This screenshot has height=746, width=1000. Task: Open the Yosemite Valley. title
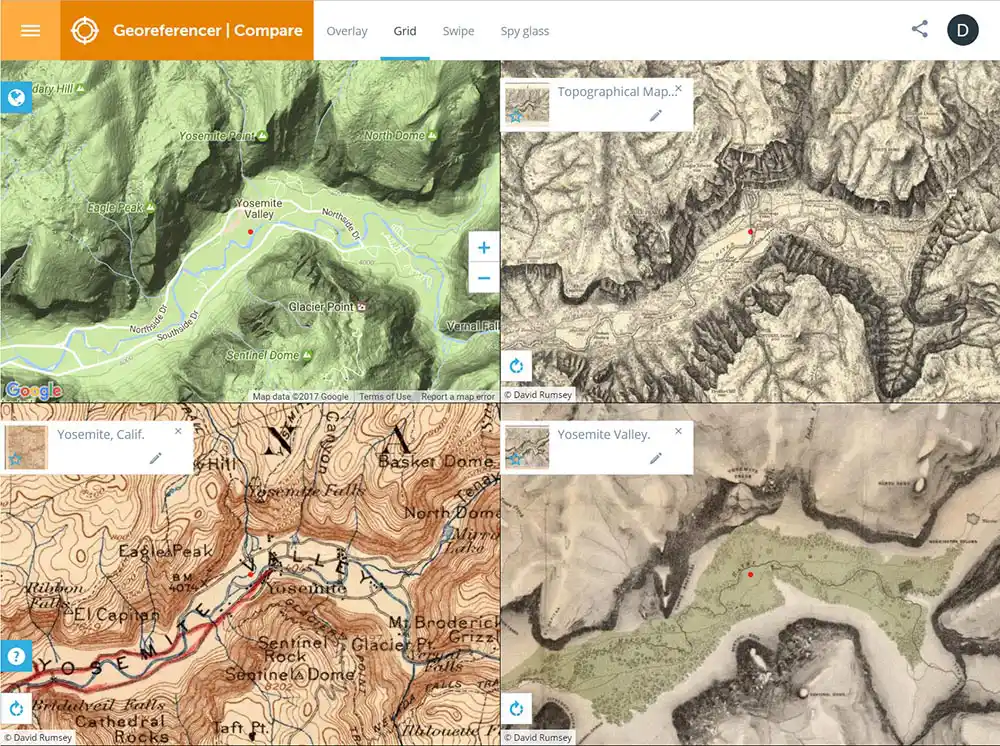[x=604, y=434]
